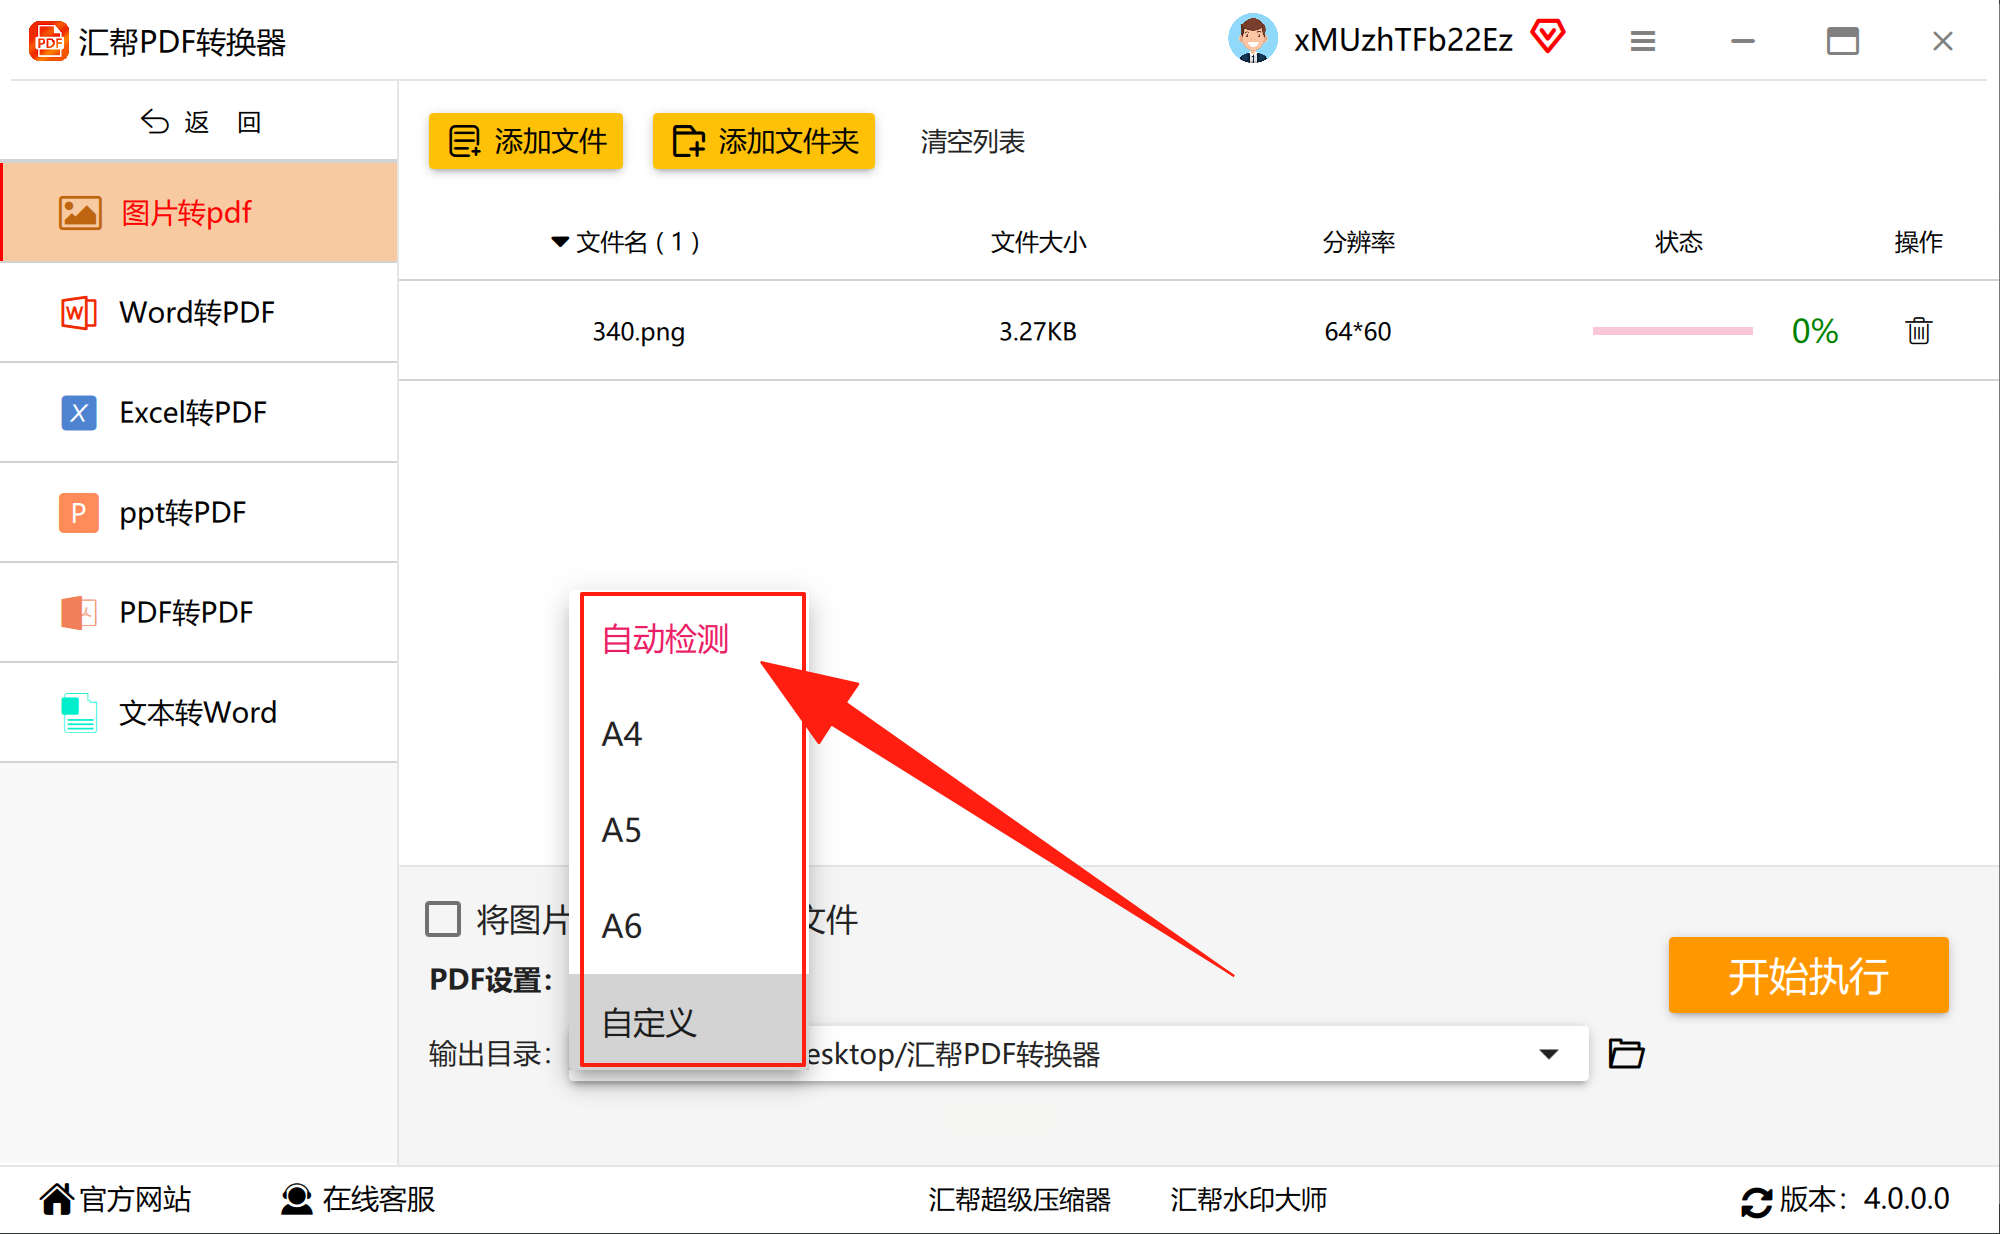Click the user avatar icon

pos(1252,39)
